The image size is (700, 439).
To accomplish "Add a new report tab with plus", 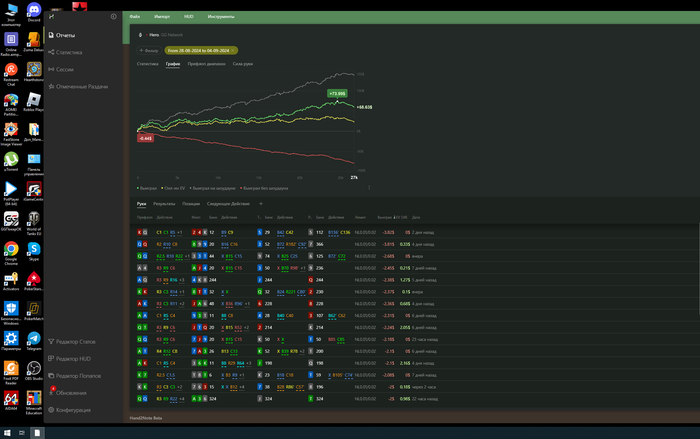I will (261, 204).
